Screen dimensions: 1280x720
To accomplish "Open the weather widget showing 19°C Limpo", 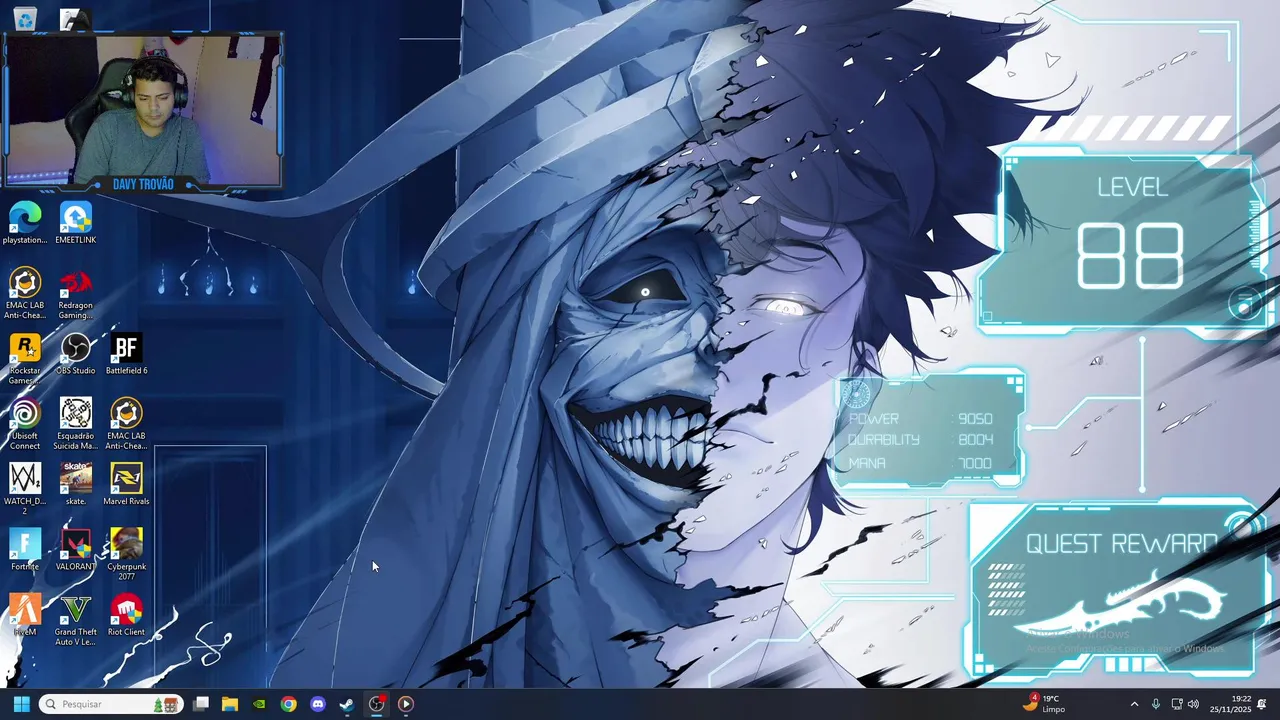I will (x=1044, y=704).
